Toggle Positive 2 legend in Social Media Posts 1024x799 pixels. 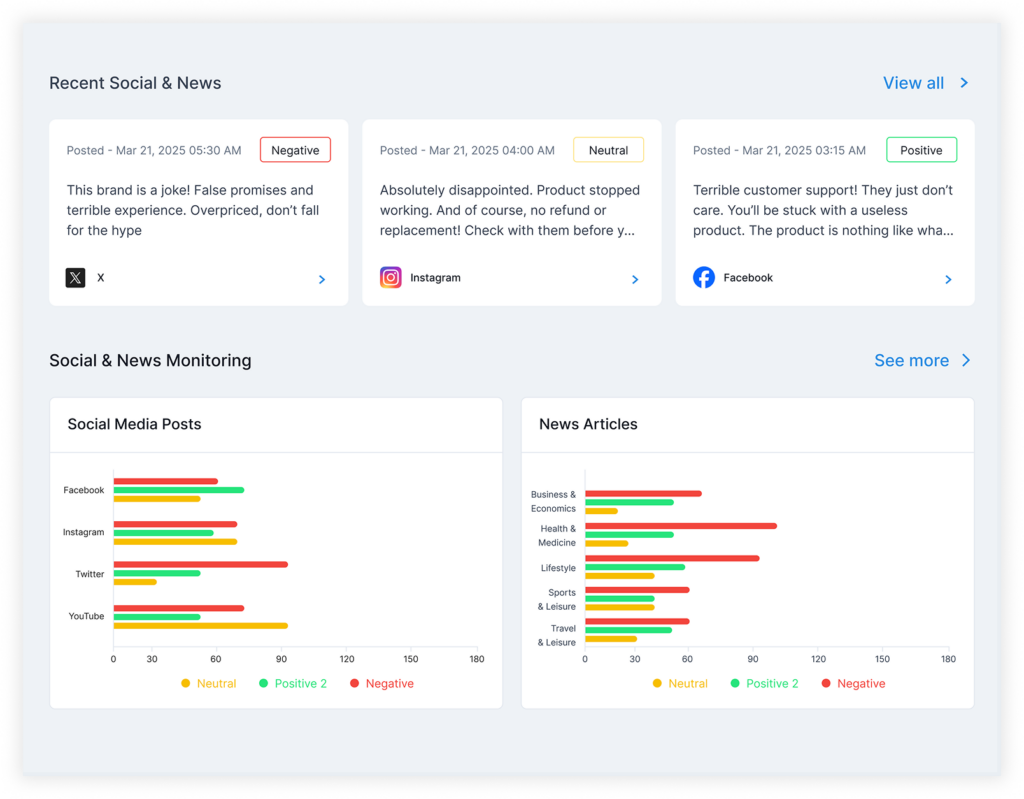pyautogui.click(x=293, y=683)
